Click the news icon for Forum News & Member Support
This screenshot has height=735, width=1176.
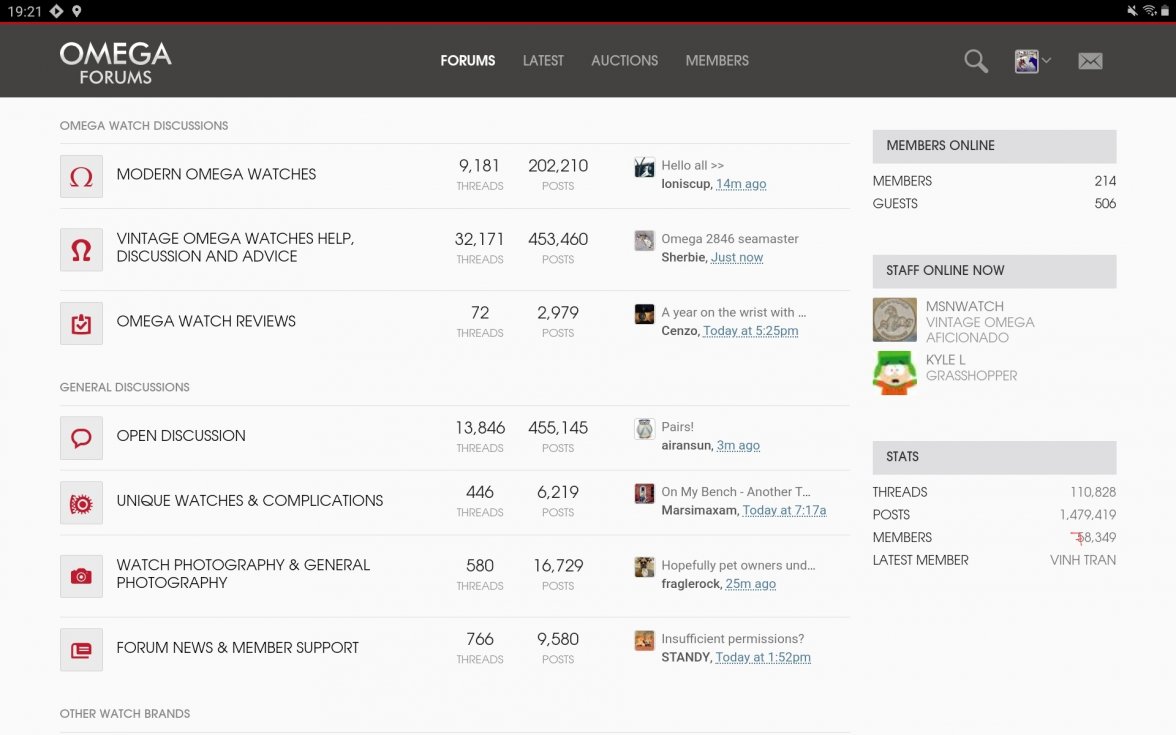[81, 649]
